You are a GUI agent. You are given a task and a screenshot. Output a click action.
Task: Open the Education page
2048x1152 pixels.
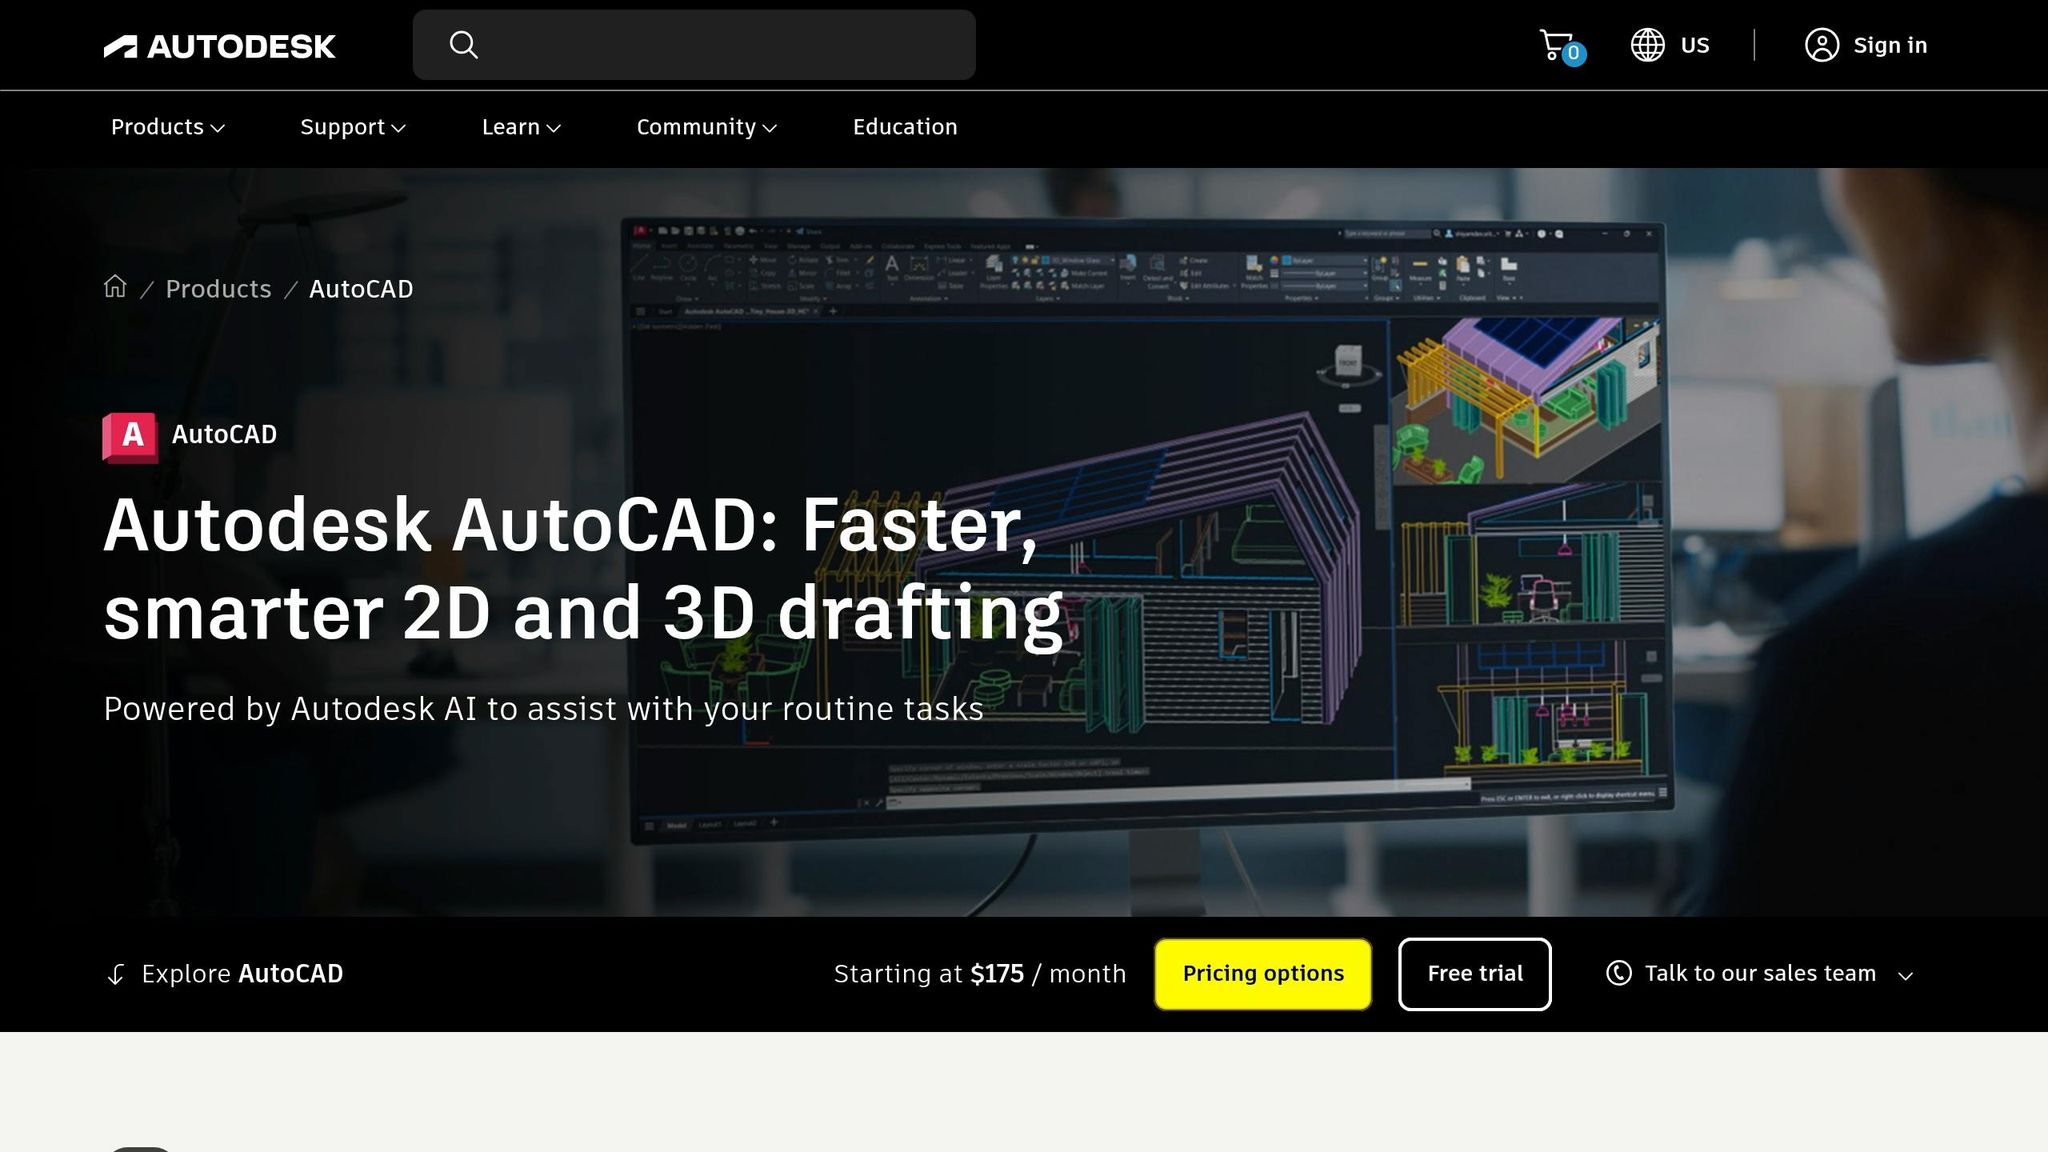[905, 127]
